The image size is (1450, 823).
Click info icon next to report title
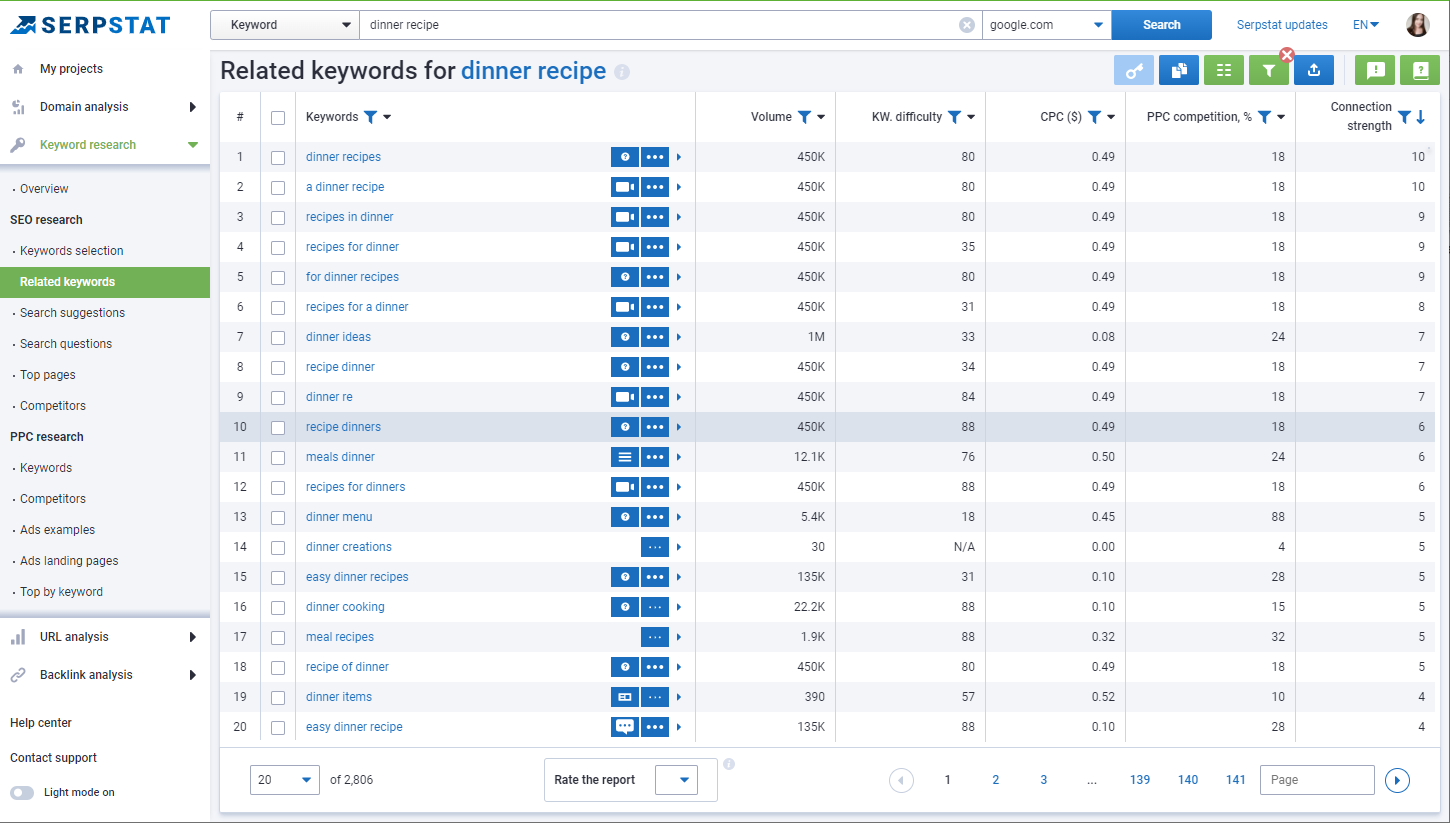point(622,72)
